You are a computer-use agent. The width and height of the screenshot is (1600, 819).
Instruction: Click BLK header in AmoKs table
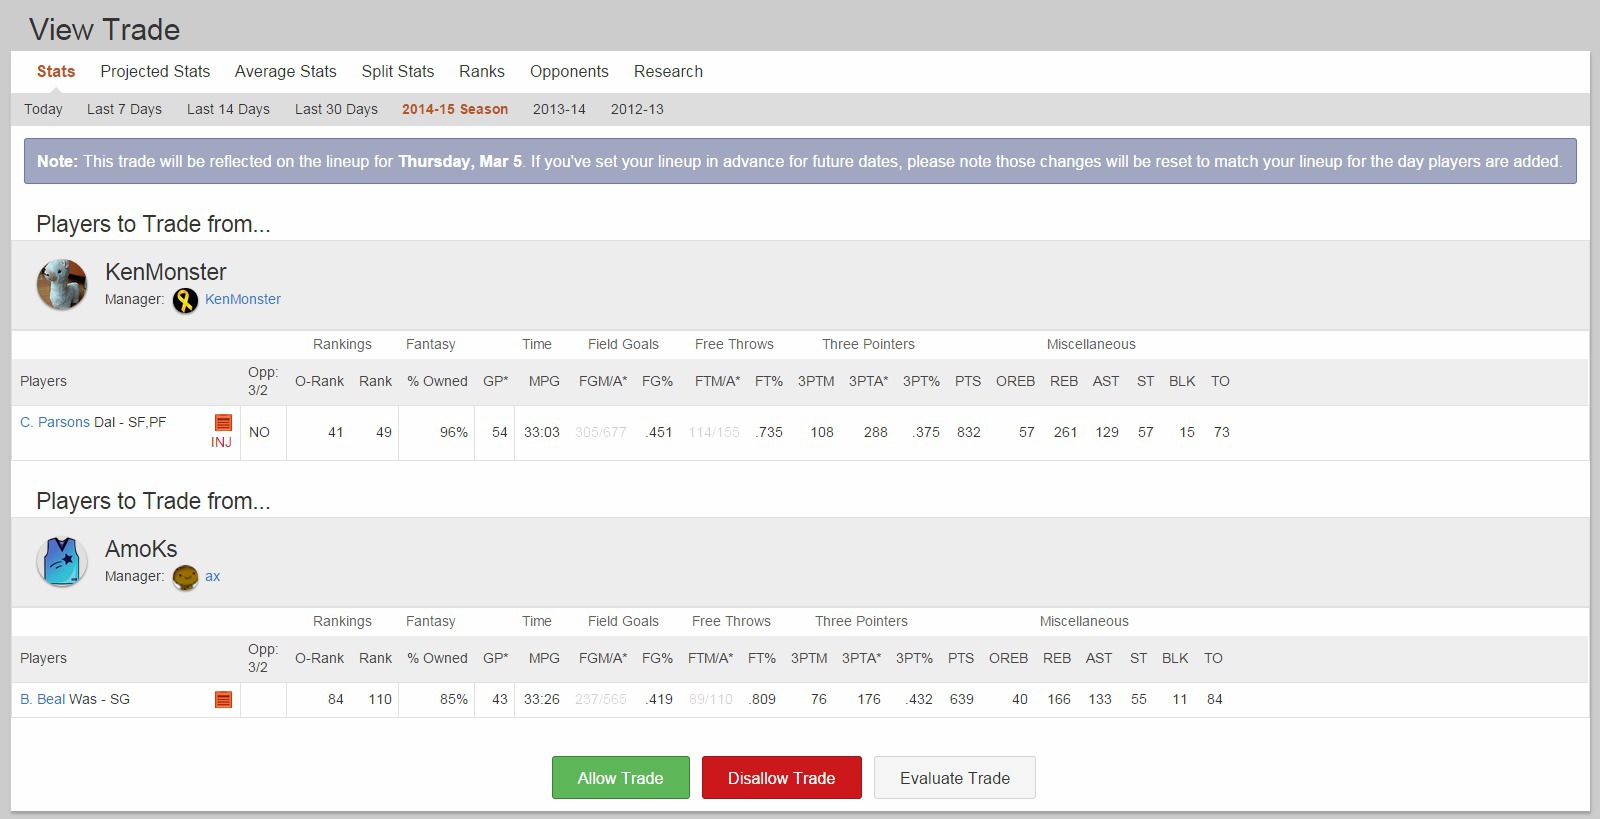(x=1175, y=658)
